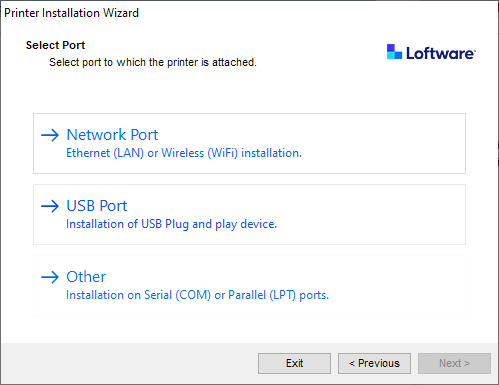
Task: Select the Network Port heading
Action: click(112, 135)
